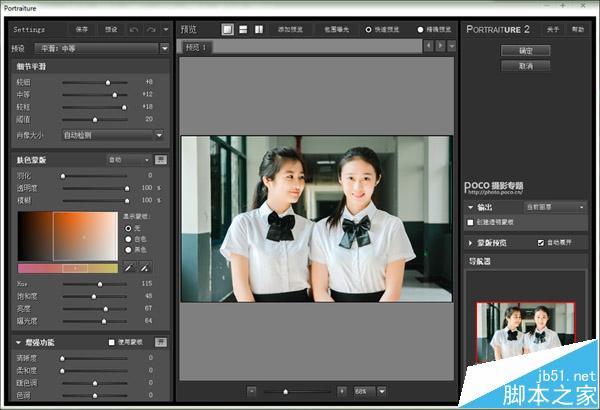Zoom in with the plus button
Viewport: 600px width, 410px height.
pyautogui.click(x=342, y=391)
